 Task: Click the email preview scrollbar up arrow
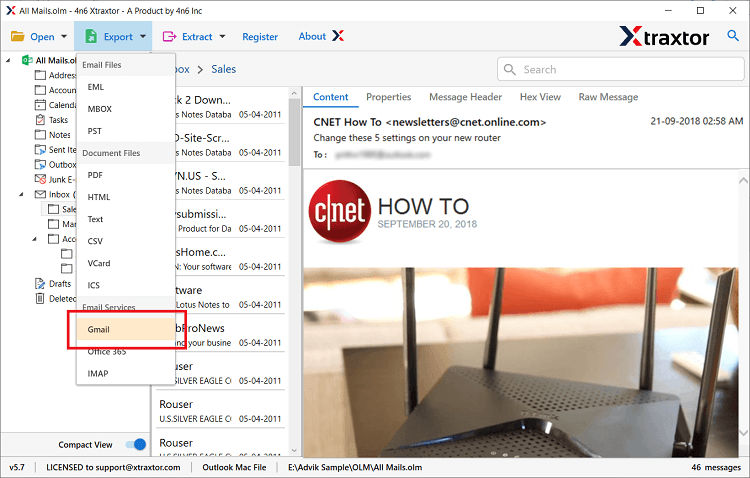click(743, 181)
